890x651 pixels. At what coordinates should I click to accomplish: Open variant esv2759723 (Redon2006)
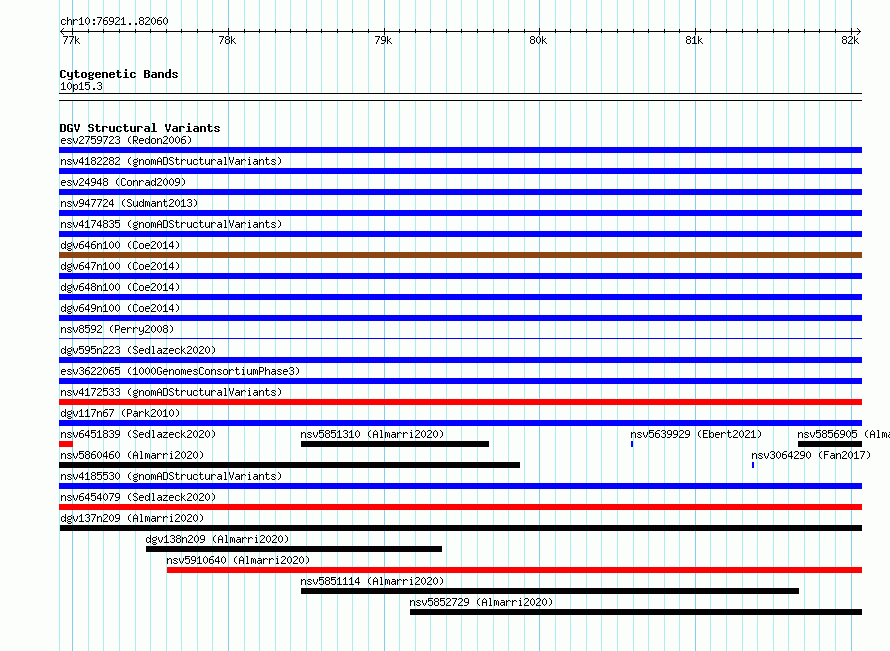tap(126, 140)
